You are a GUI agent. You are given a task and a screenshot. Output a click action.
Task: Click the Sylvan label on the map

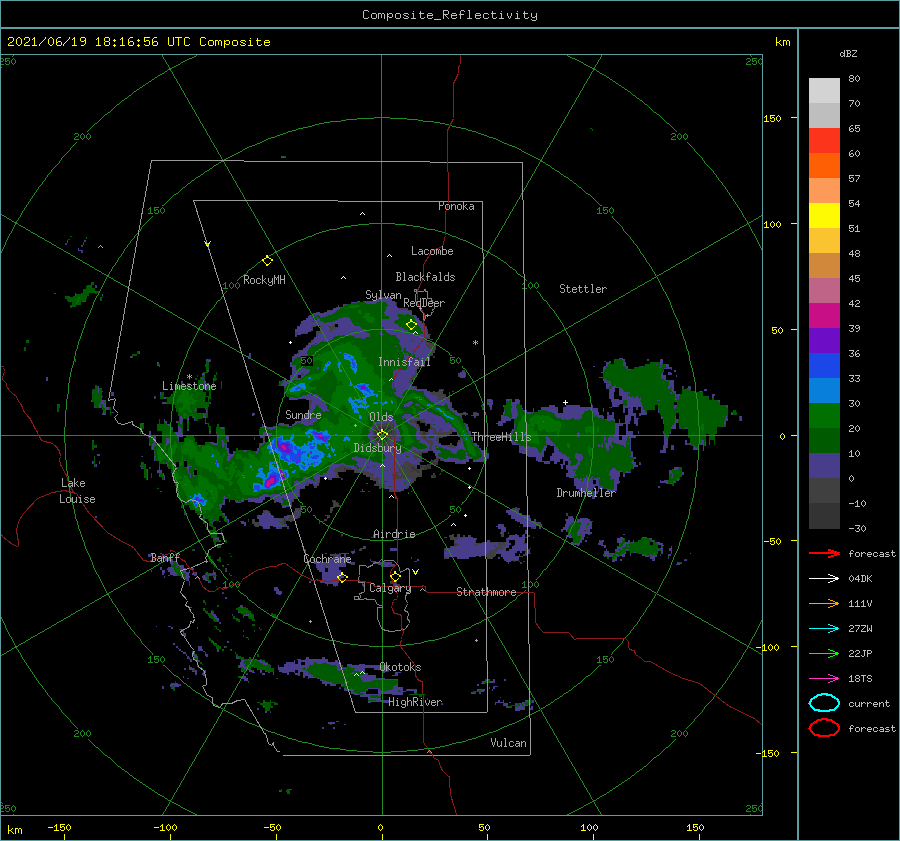(383, 295)
